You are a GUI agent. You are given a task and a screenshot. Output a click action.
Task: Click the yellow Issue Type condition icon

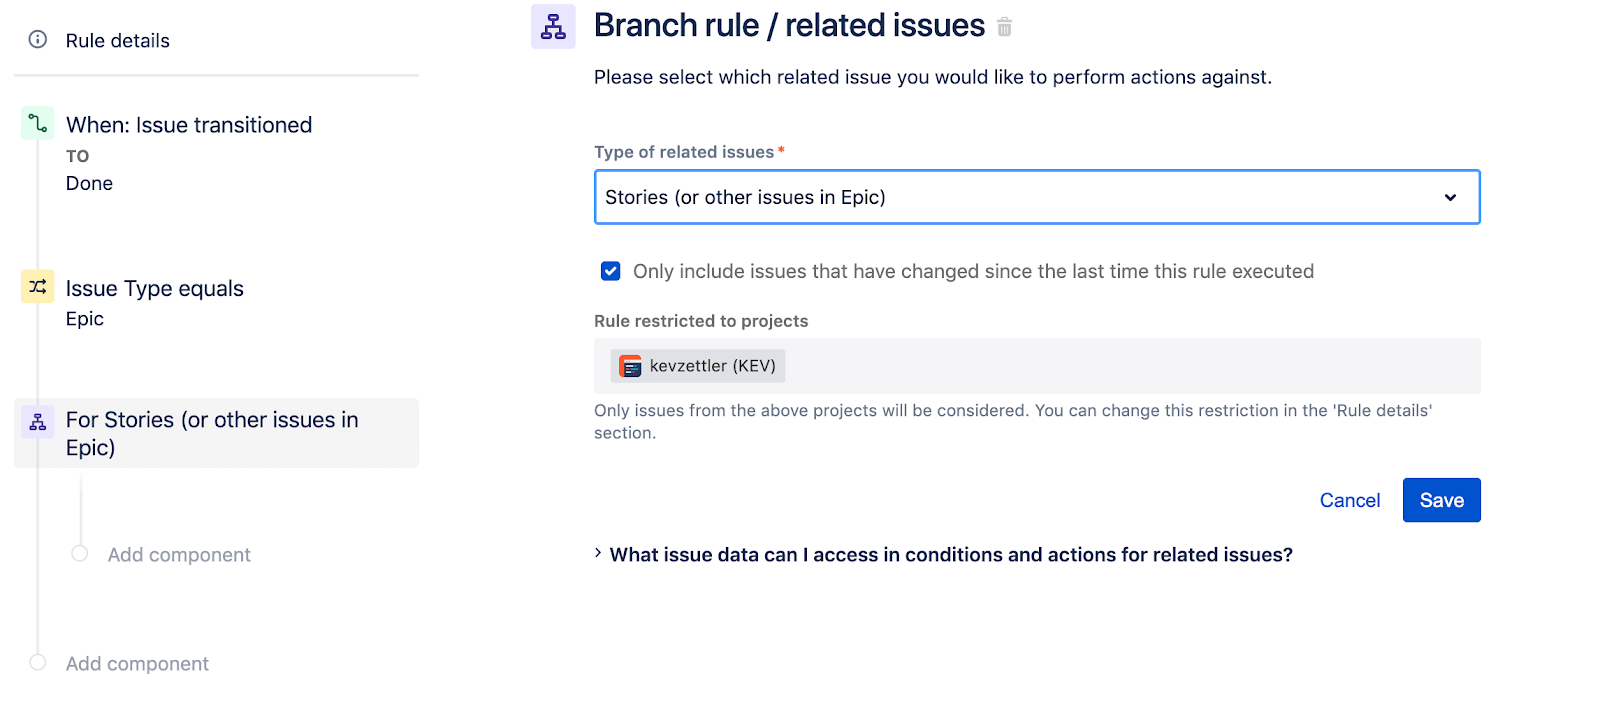pos(37,287)
